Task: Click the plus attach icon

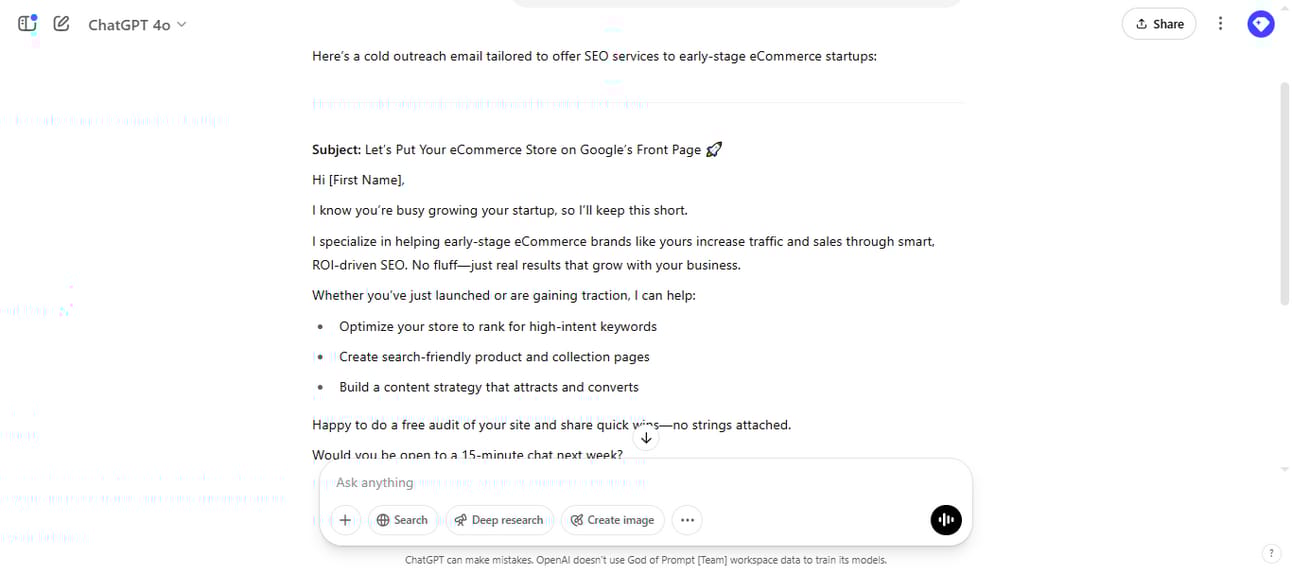Action: click(345, 520)
